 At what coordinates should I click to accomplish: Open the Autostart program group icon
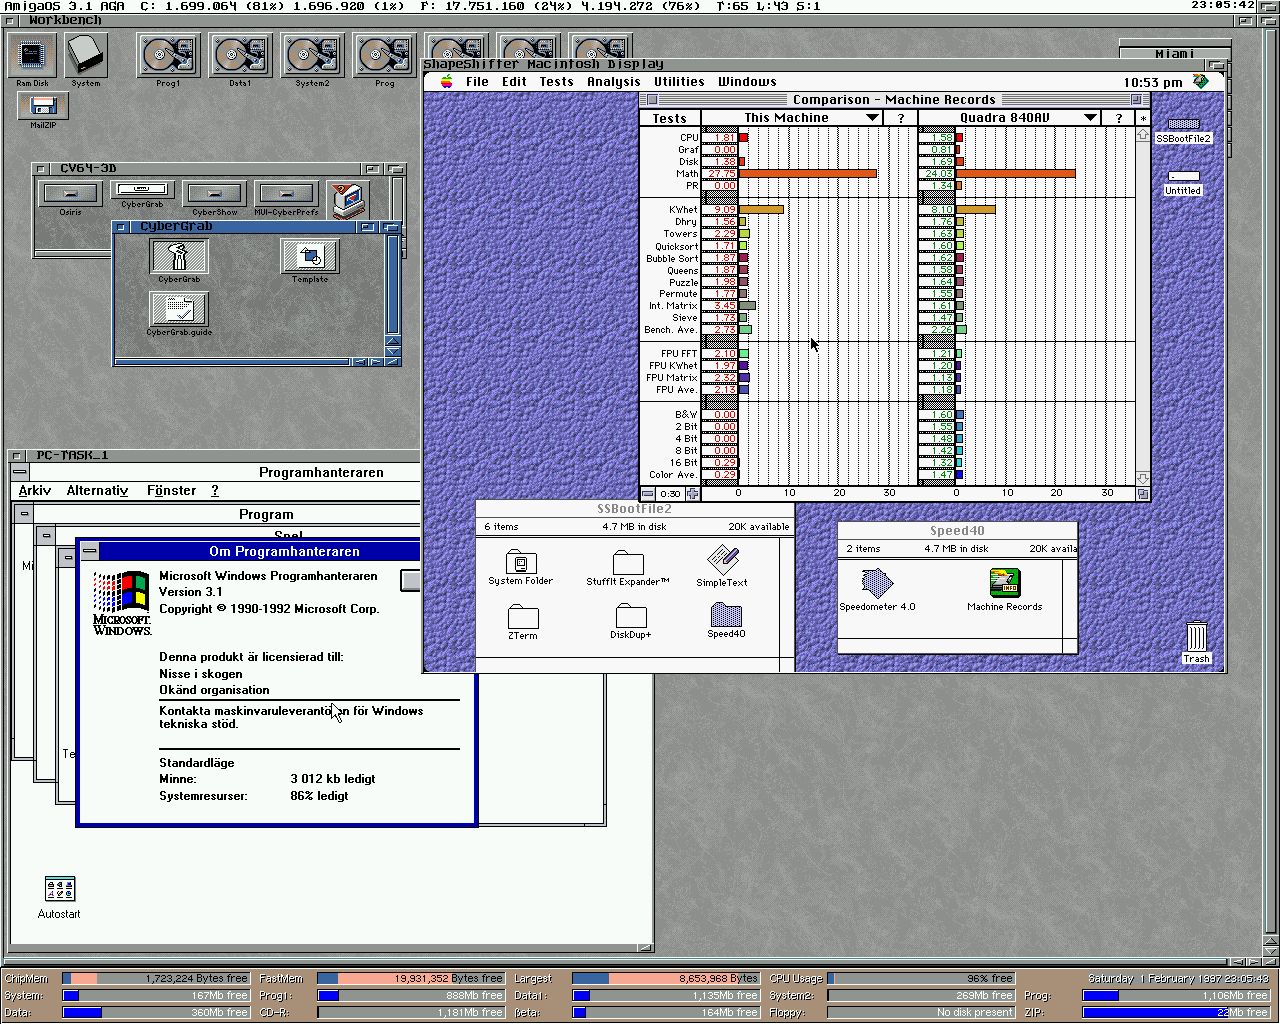point(59,889)
